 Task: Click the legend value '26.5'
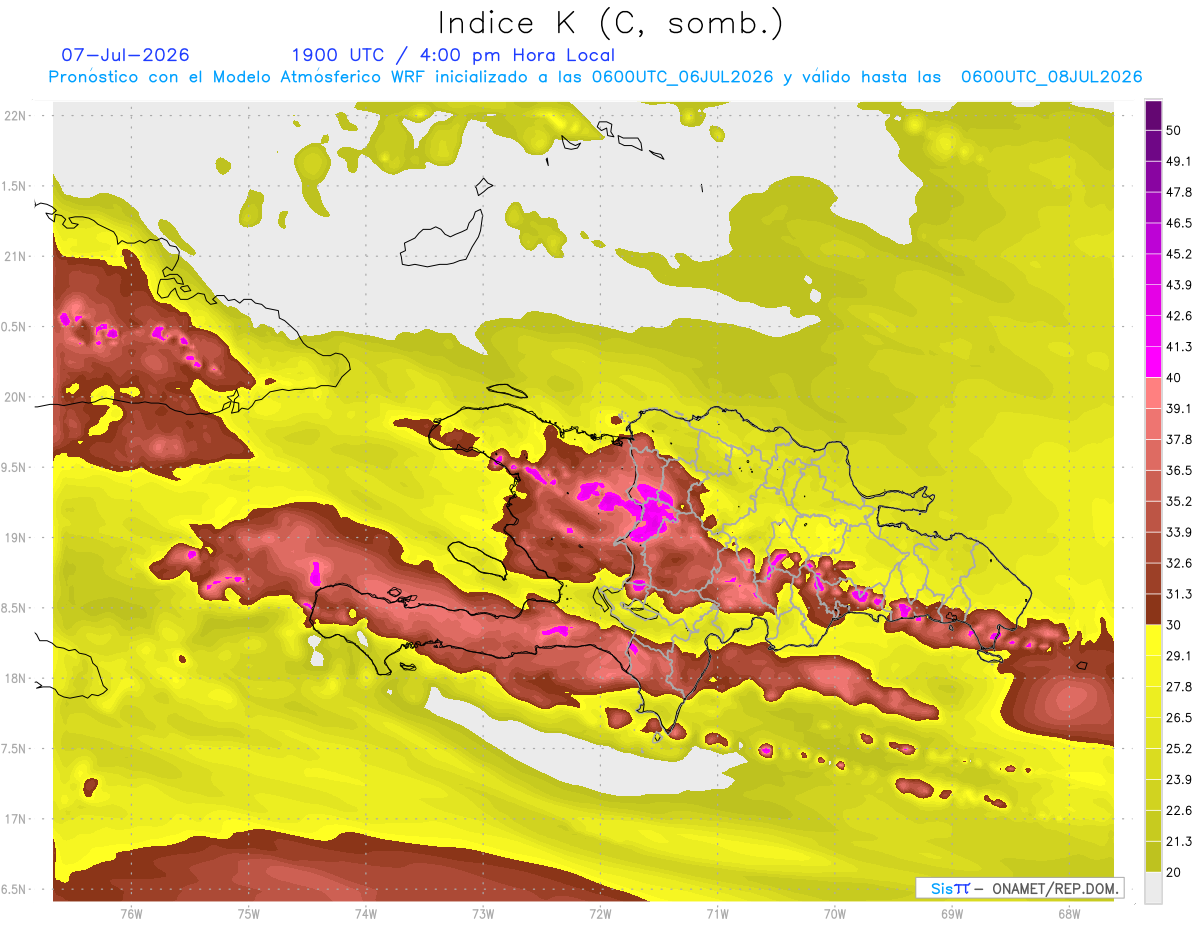coord(1179,717)
